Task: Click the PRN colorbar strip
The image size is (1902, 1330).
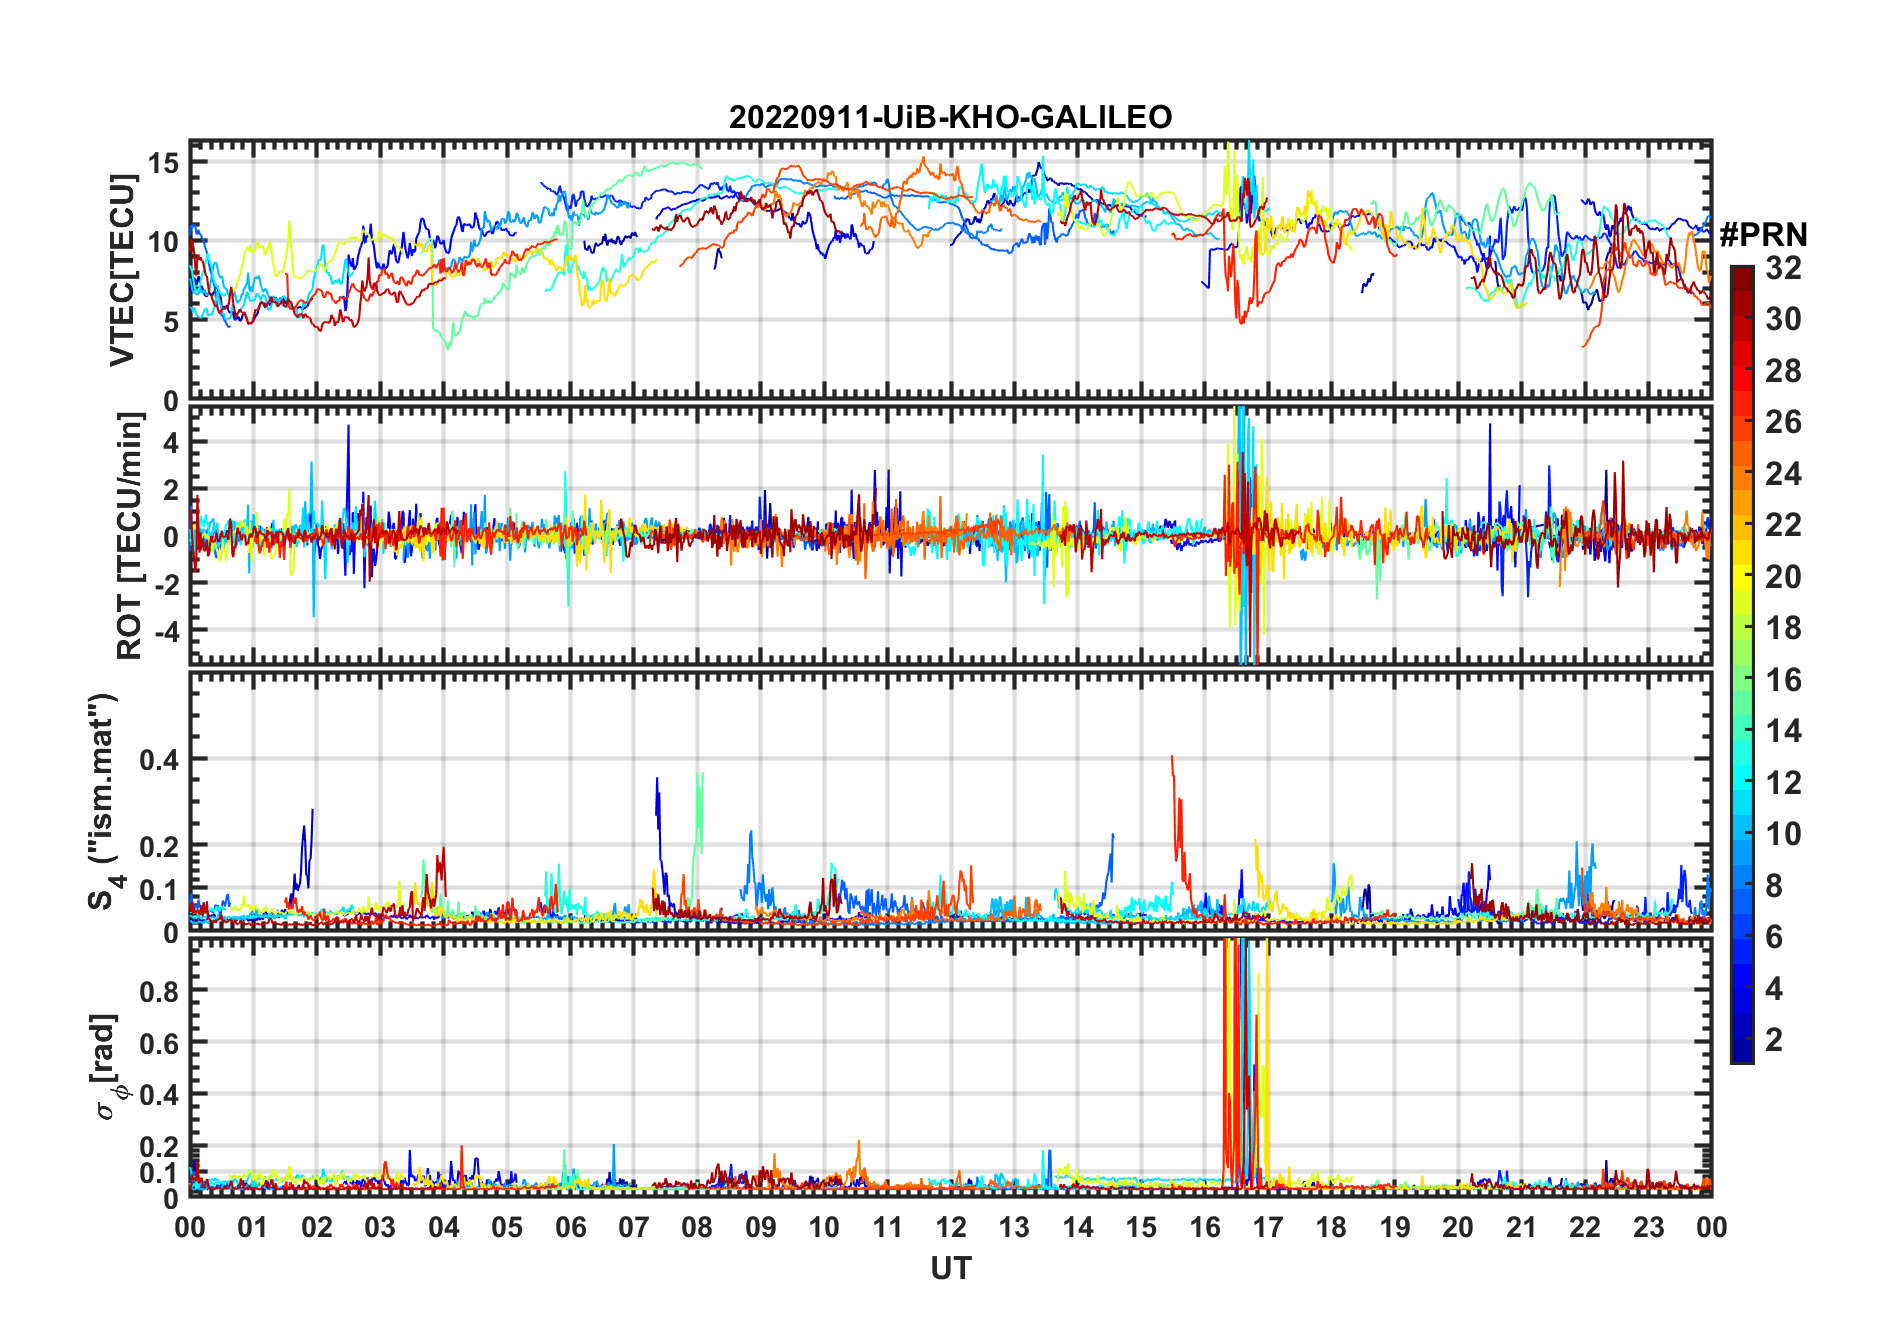Action: coord(1742,664)
